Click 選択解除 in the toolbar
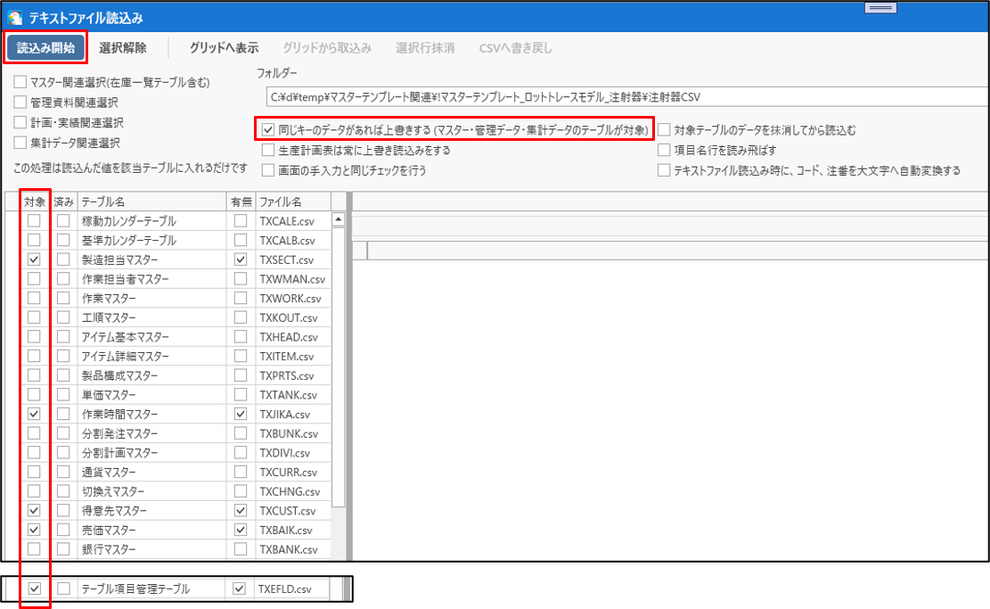The image size is (990, 609). [x=122, y=48]
